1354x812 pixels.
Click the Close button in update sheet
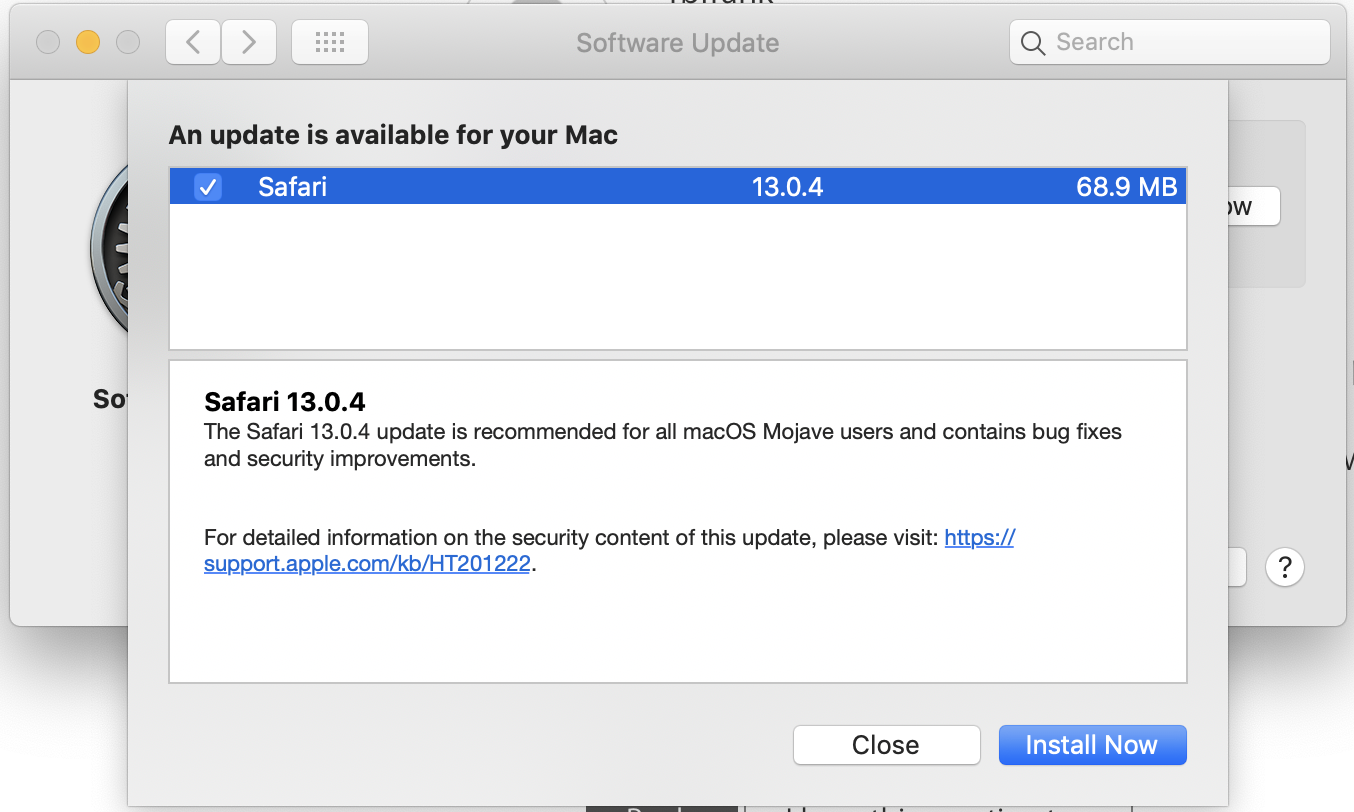(886, 745)
